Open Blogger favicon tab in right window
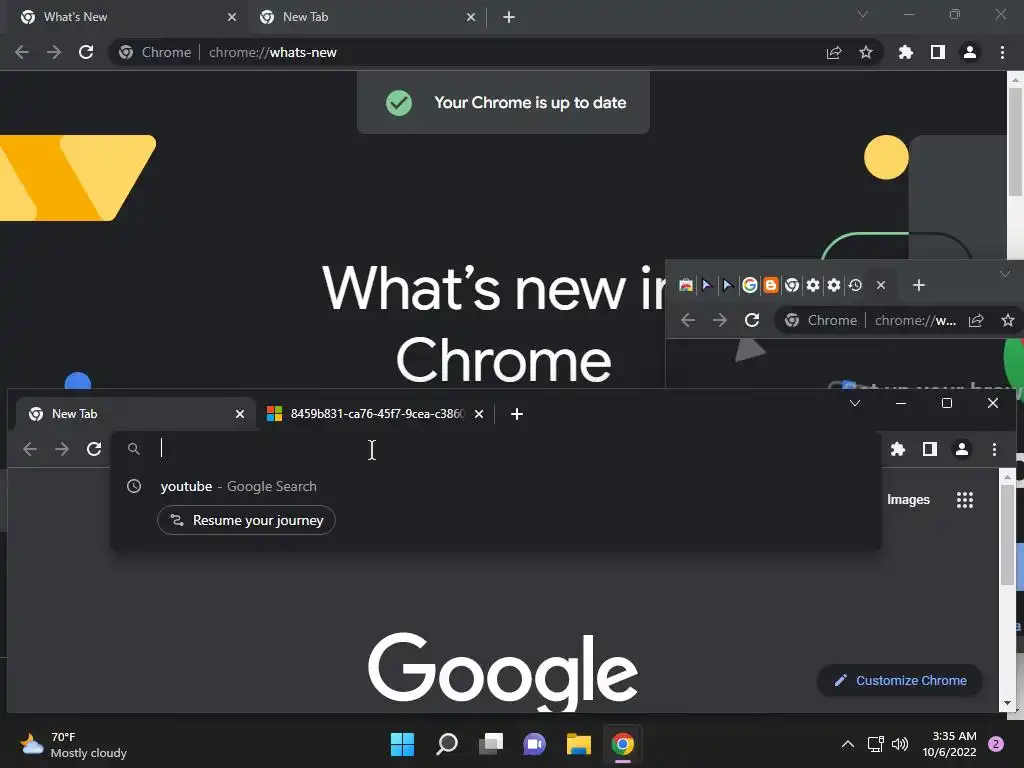 pyautogui.click(x=771, y=285)
